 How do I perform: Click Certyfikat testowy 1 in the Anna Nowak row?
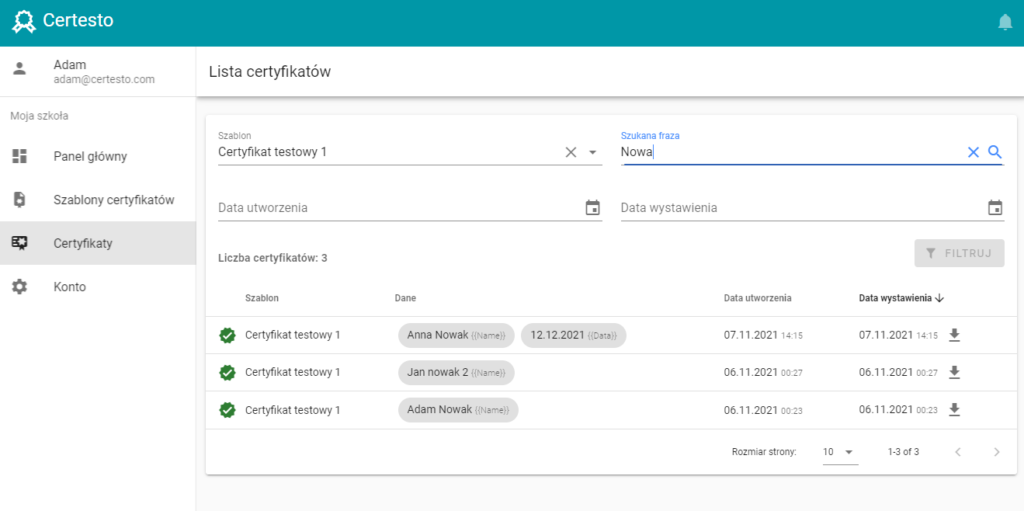coord(293,335)
